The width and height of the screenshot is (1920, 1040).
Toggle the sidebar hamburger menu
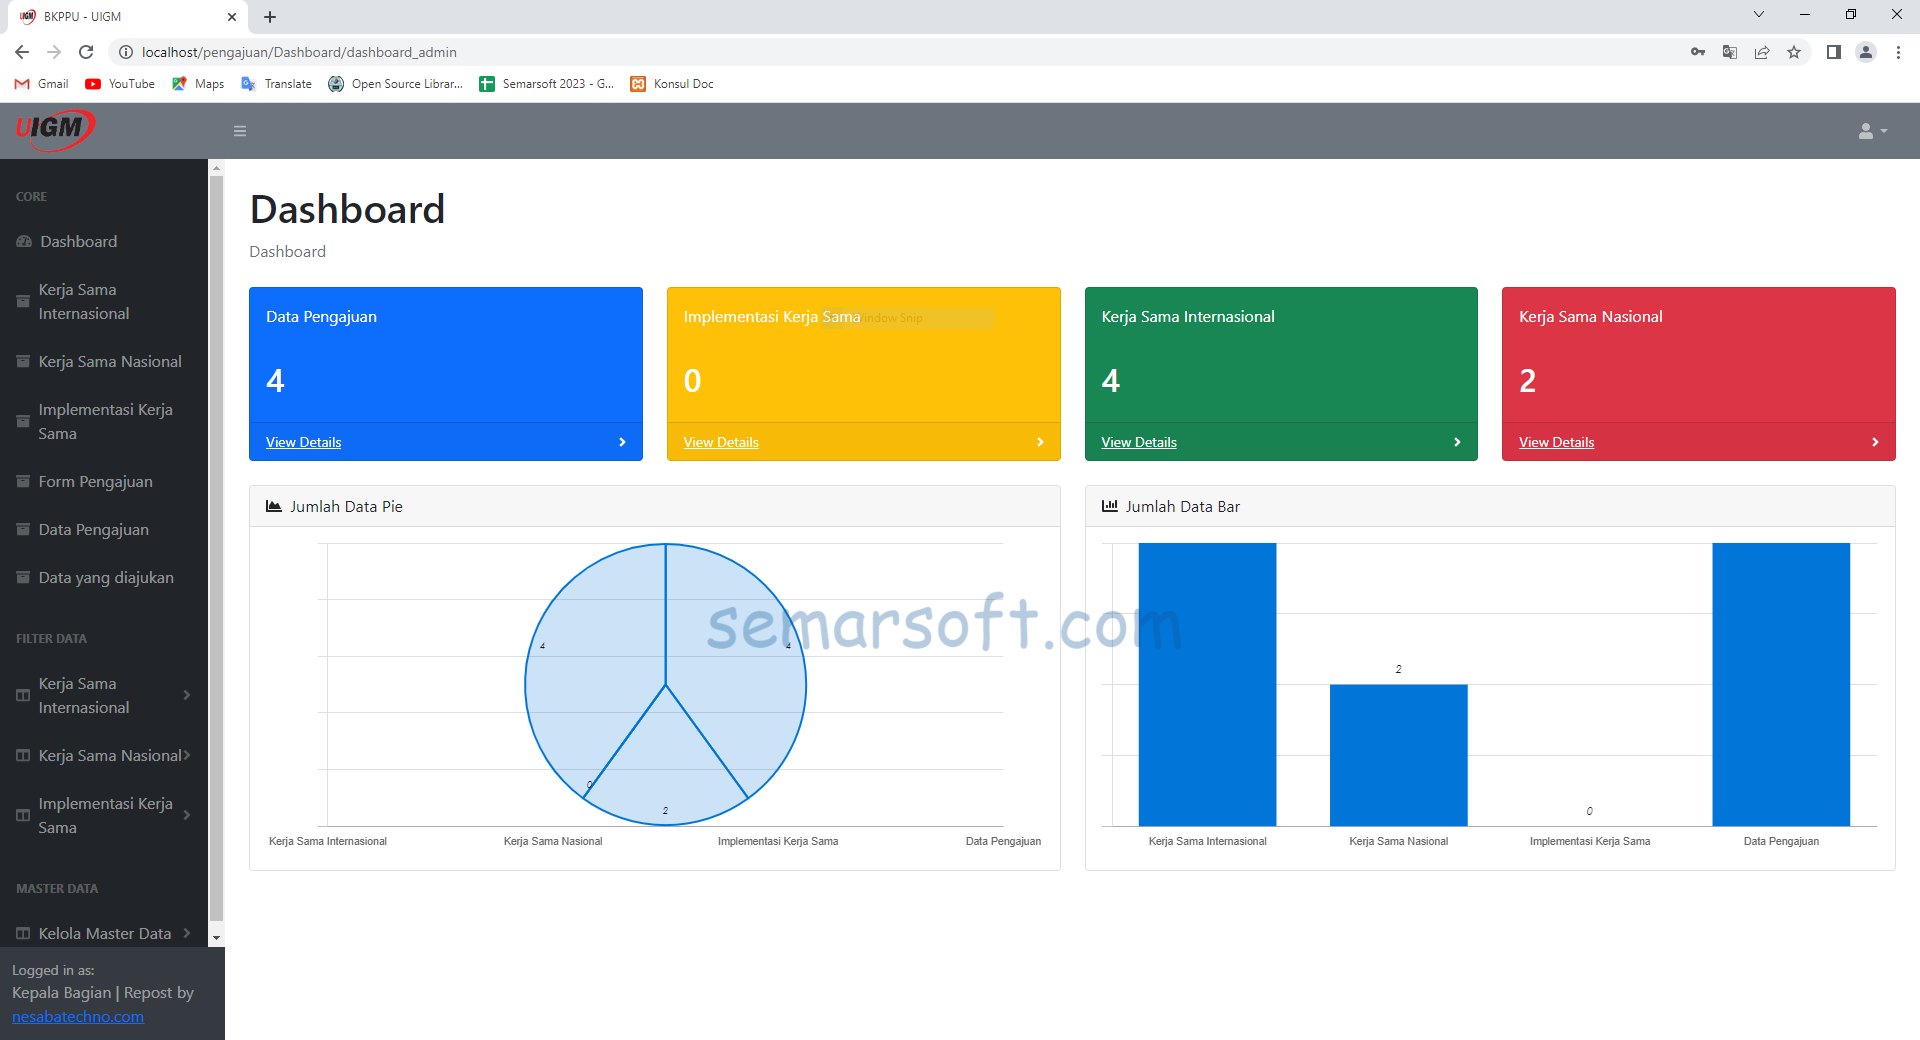(x=240, y=131)
